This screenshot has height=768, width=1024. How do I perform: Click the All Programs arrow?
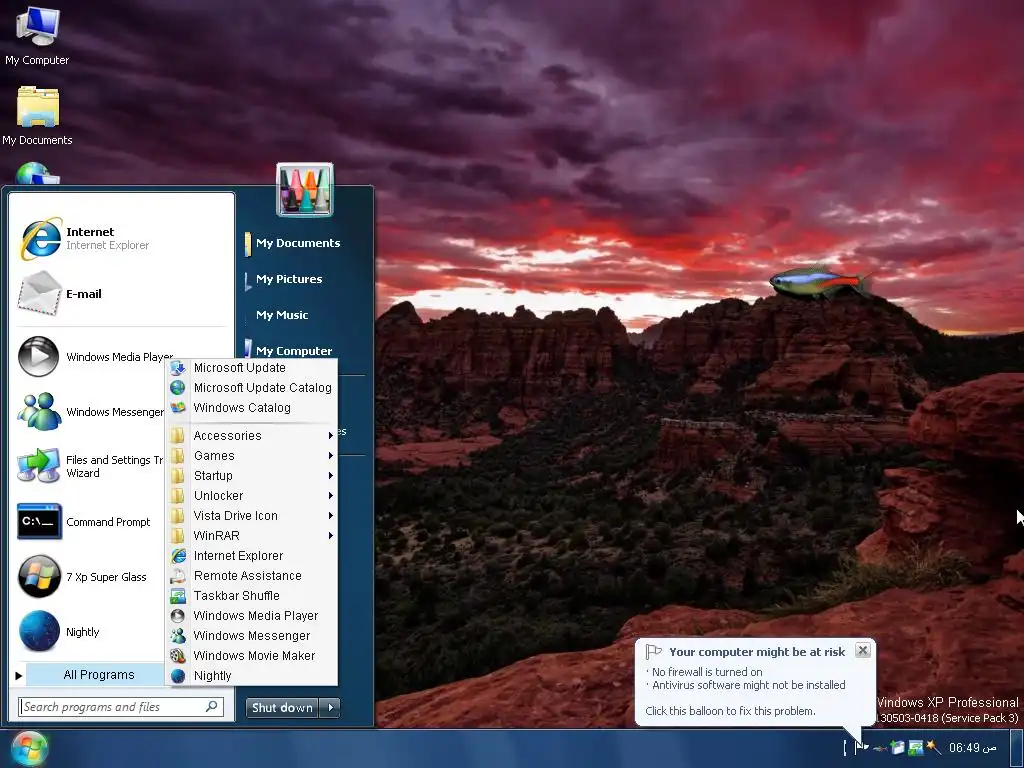click(19, 675)
